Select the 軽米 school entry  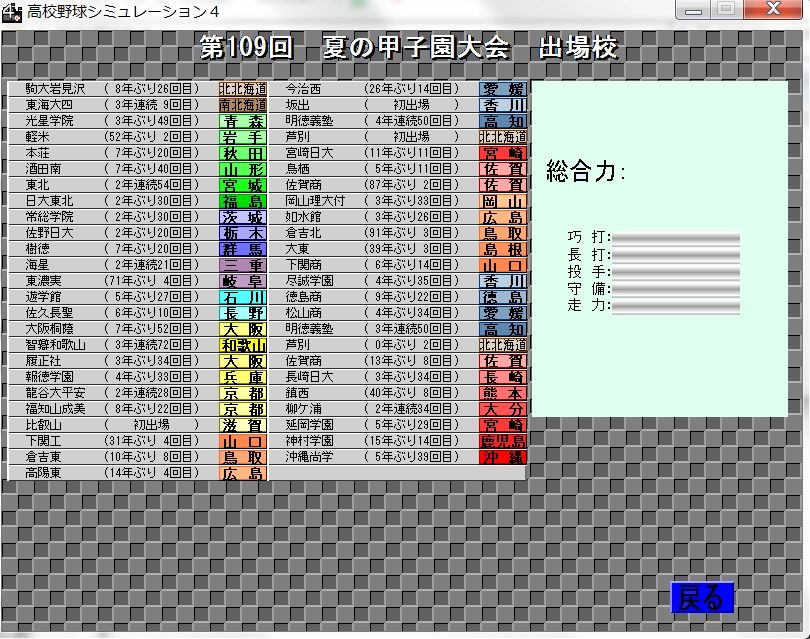[x=138, y=136]
